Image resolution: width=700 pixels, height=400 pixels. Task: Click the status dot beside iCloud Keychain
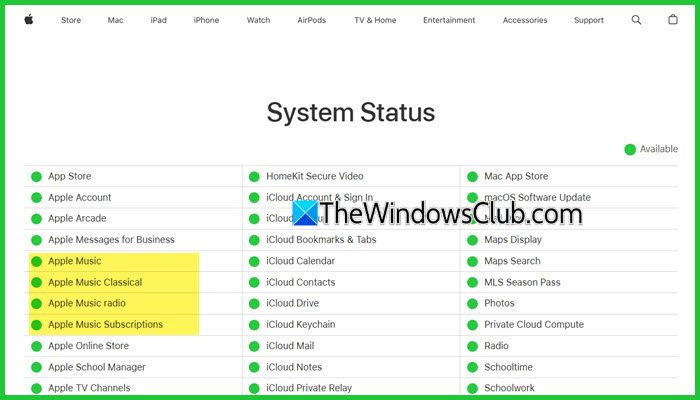(x=254, y=325)
